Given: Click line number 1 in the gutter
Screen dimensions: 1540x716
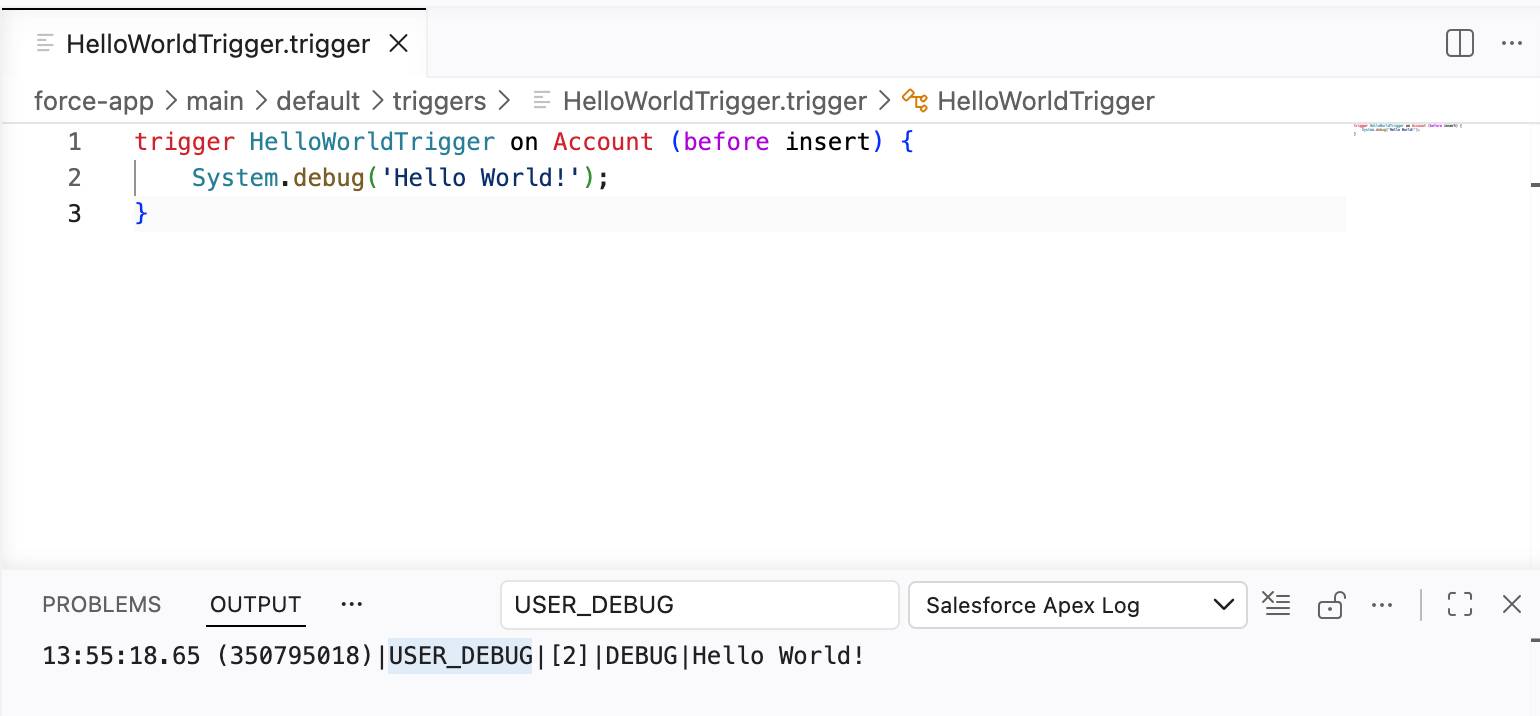Looking at the screenshot, I should pos(75,142).
